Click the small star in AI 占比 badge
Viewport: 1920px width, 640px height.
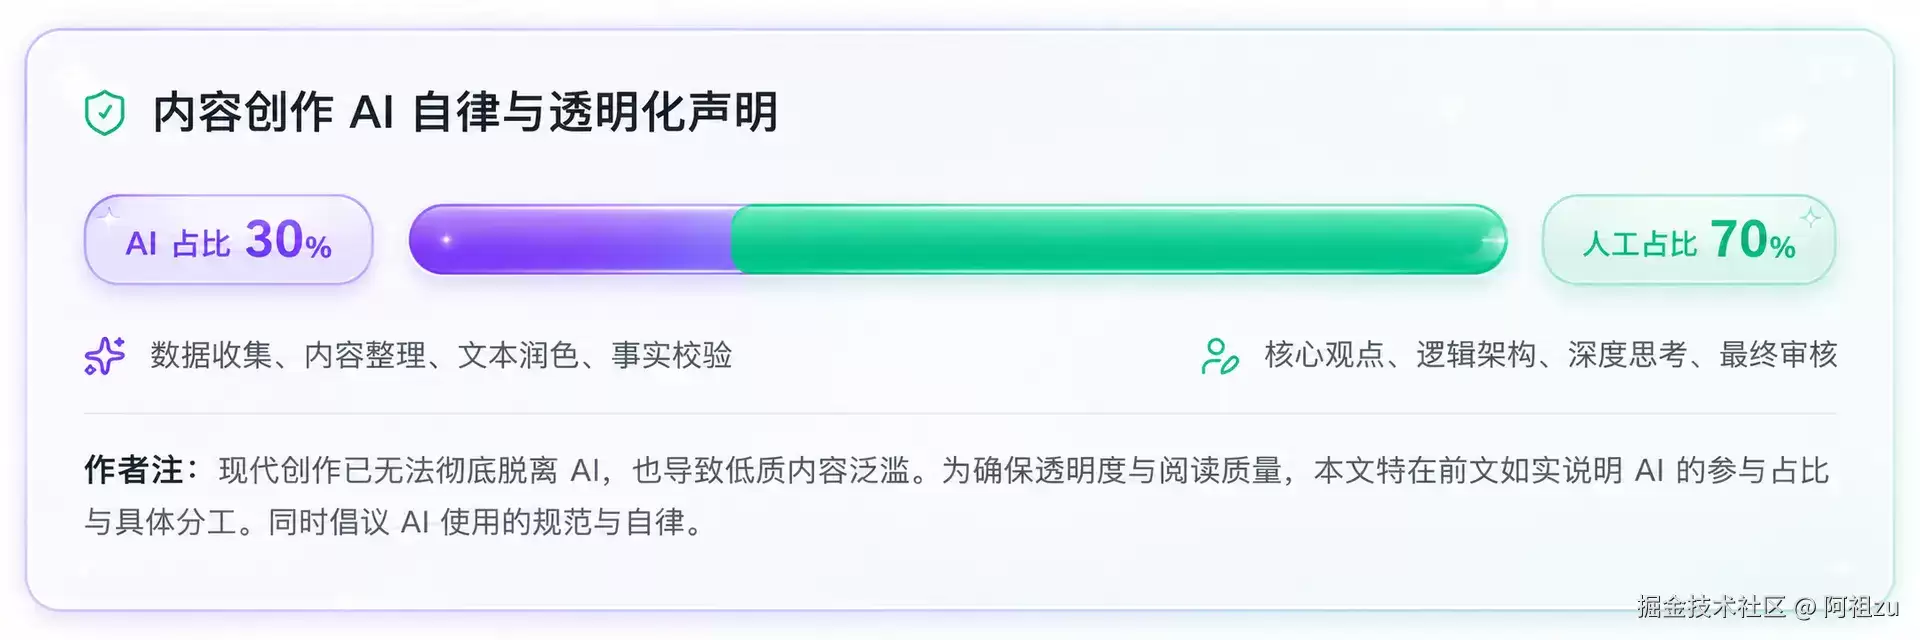tap(110, 213)
